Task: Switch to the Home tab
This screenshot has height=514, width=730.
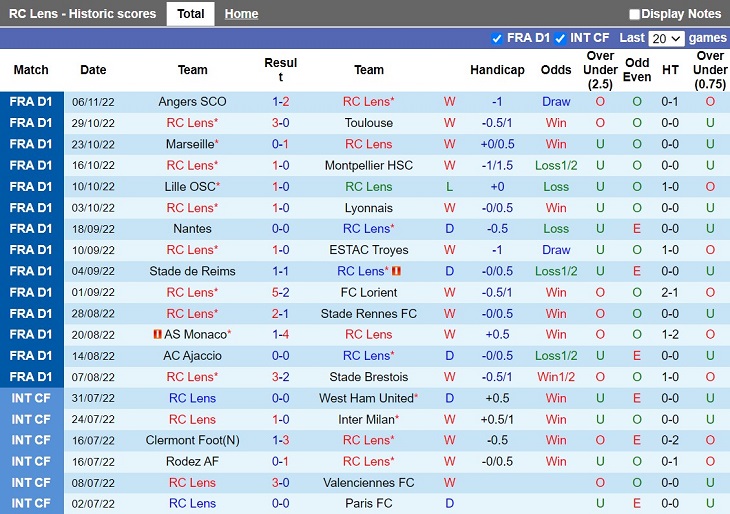Action: (x=241, y=14)
